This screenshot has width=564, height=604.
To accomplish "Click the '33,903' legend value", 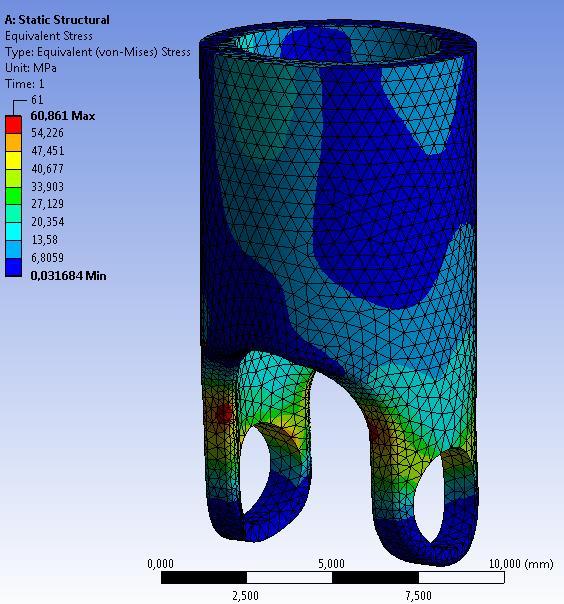I will coord(47,186).
